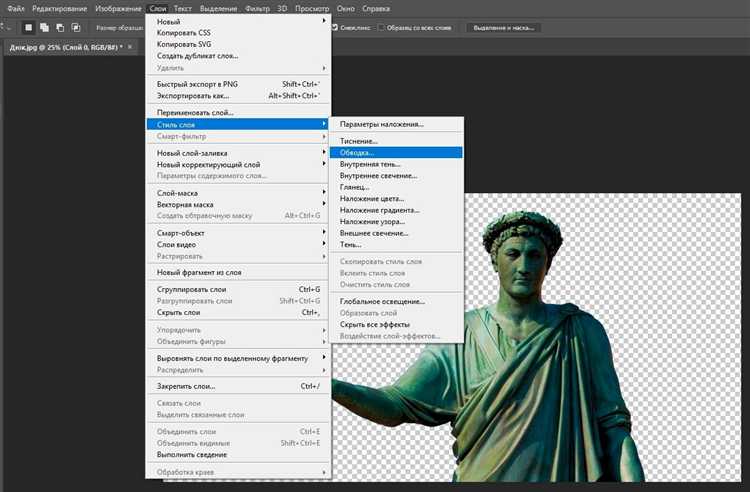Choose Быстрый экспорт в PNG

pos(238,84)
